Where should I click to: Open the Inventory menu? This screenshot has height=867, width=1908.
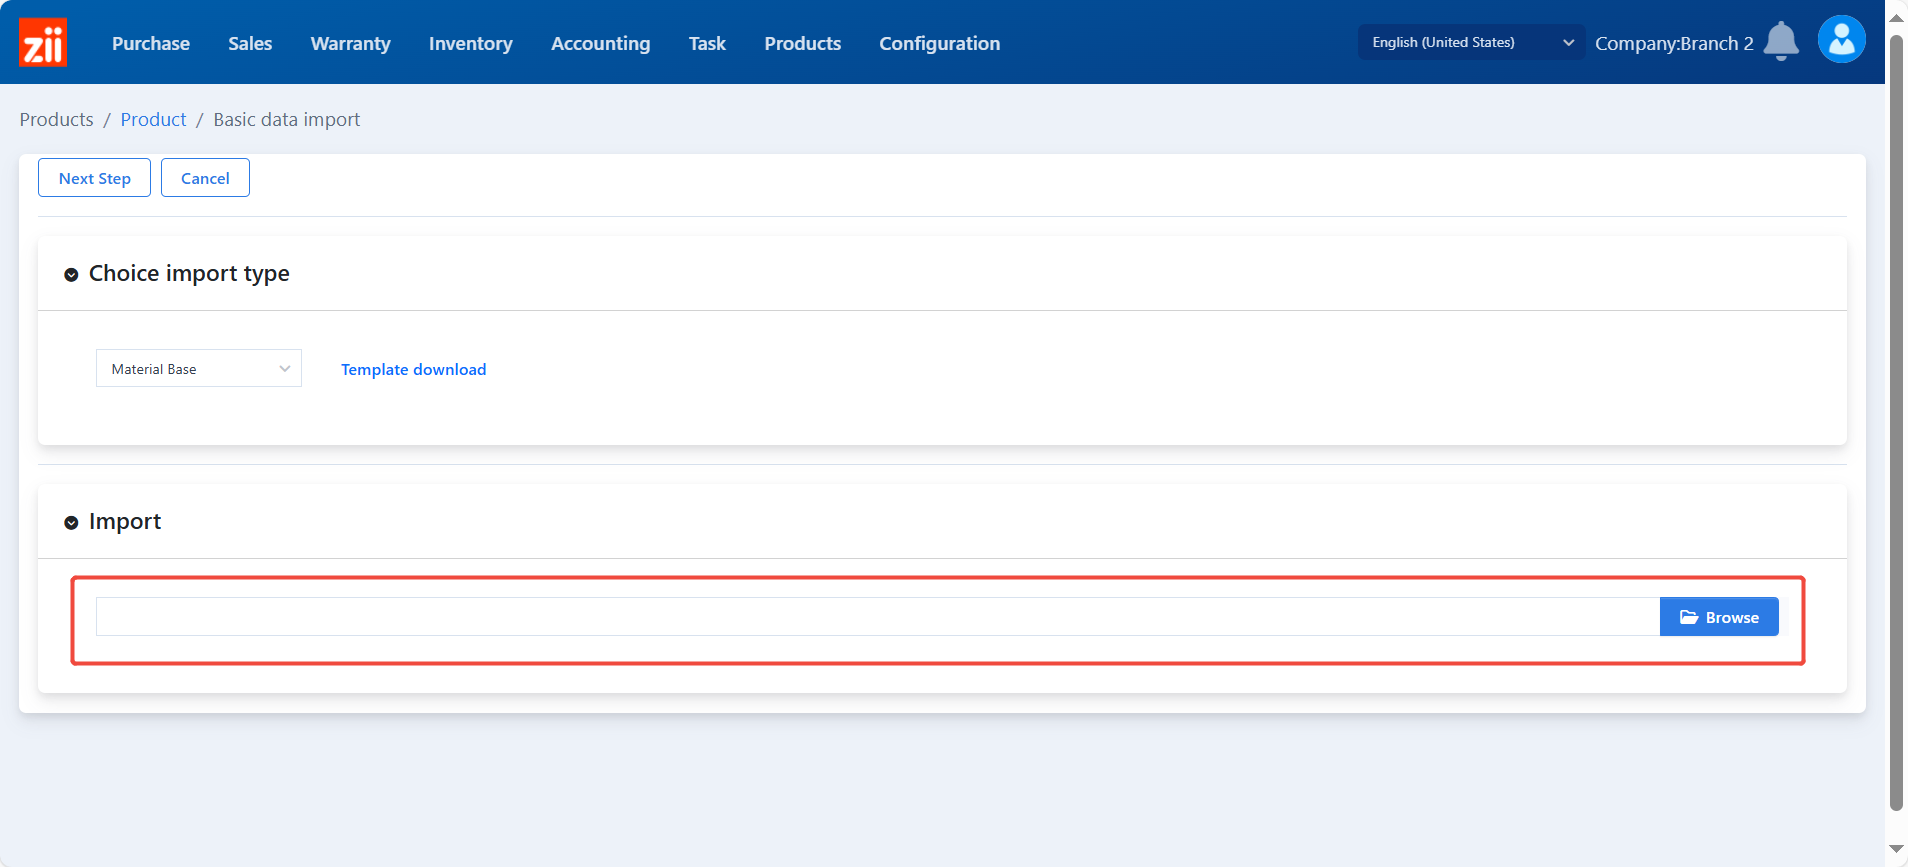(x=470, y=44)
